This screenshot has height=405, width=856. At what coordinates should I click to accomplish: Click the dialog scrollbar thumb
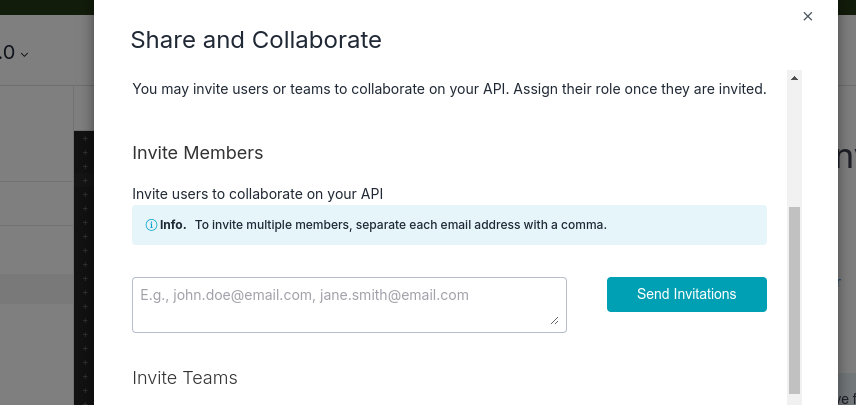[x=794, y=300]
